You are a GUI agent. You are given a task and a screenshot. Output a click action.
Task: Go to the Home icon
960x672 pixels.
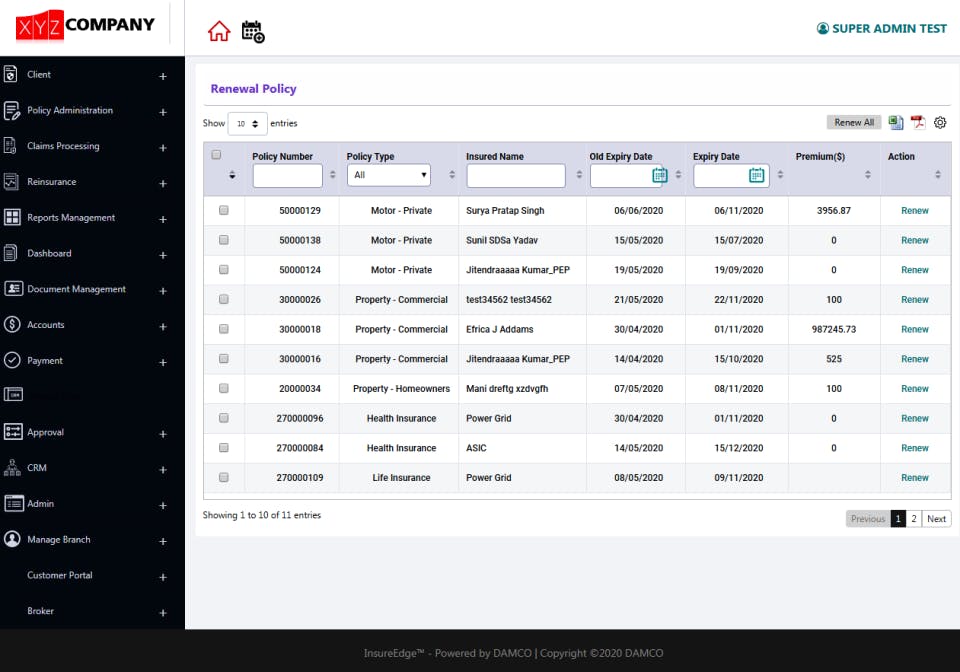(x=219, y=31)
